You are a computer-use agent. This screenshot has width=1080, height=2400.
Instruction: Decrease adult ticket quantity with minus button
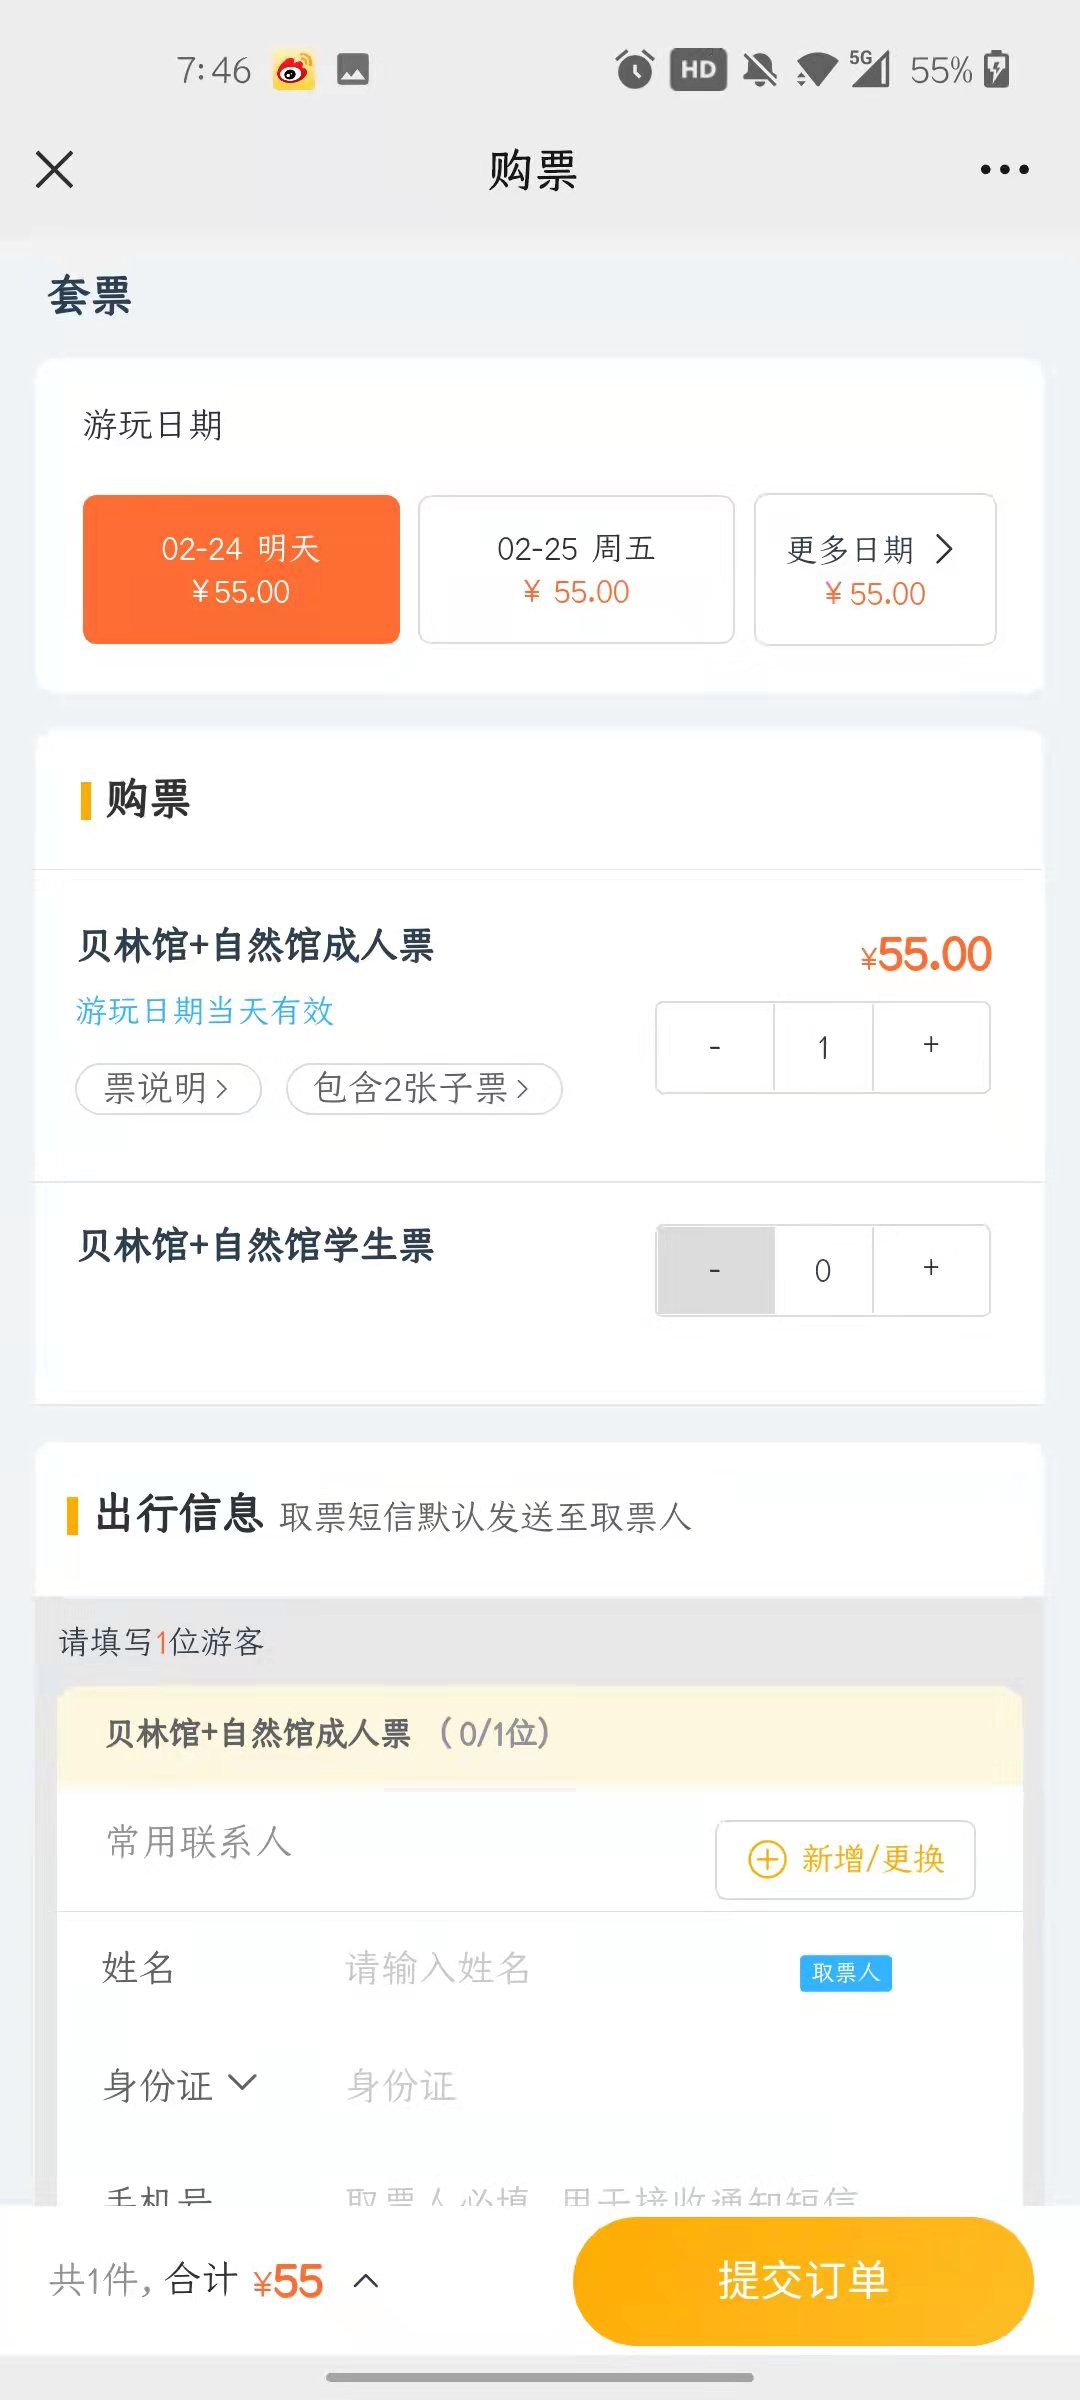(715, 1047)
